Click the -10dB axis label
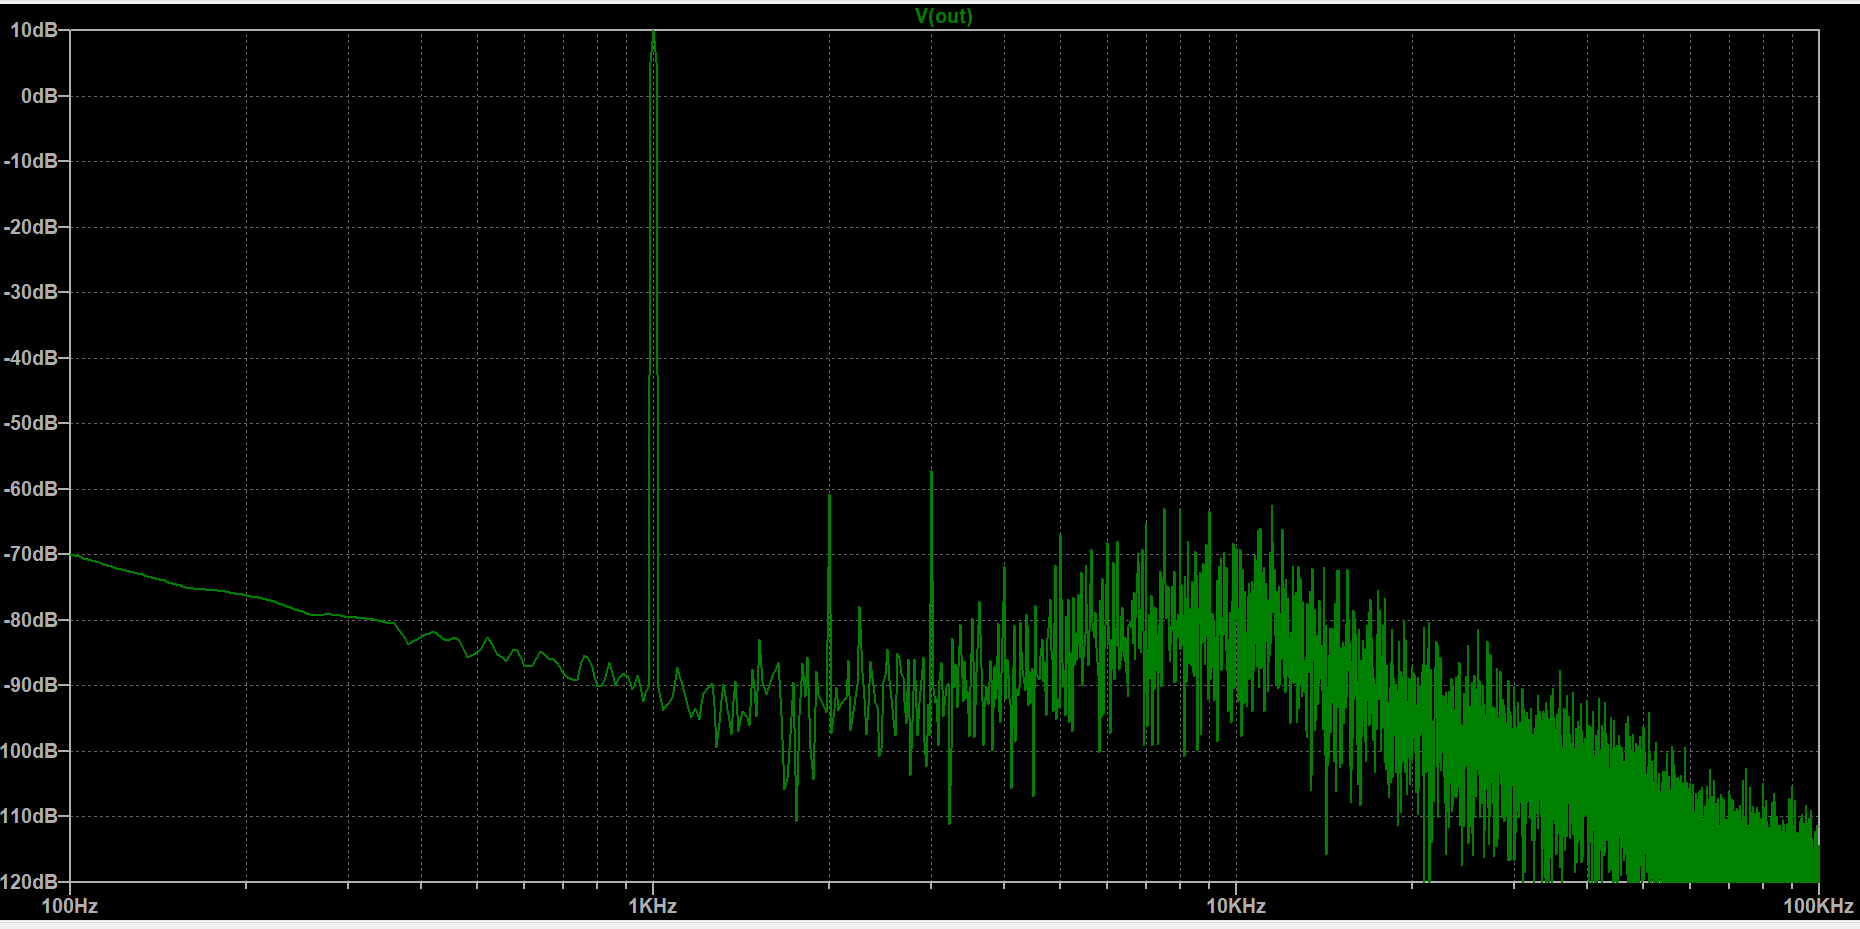 pyautogui.click(x=30, y=161)
